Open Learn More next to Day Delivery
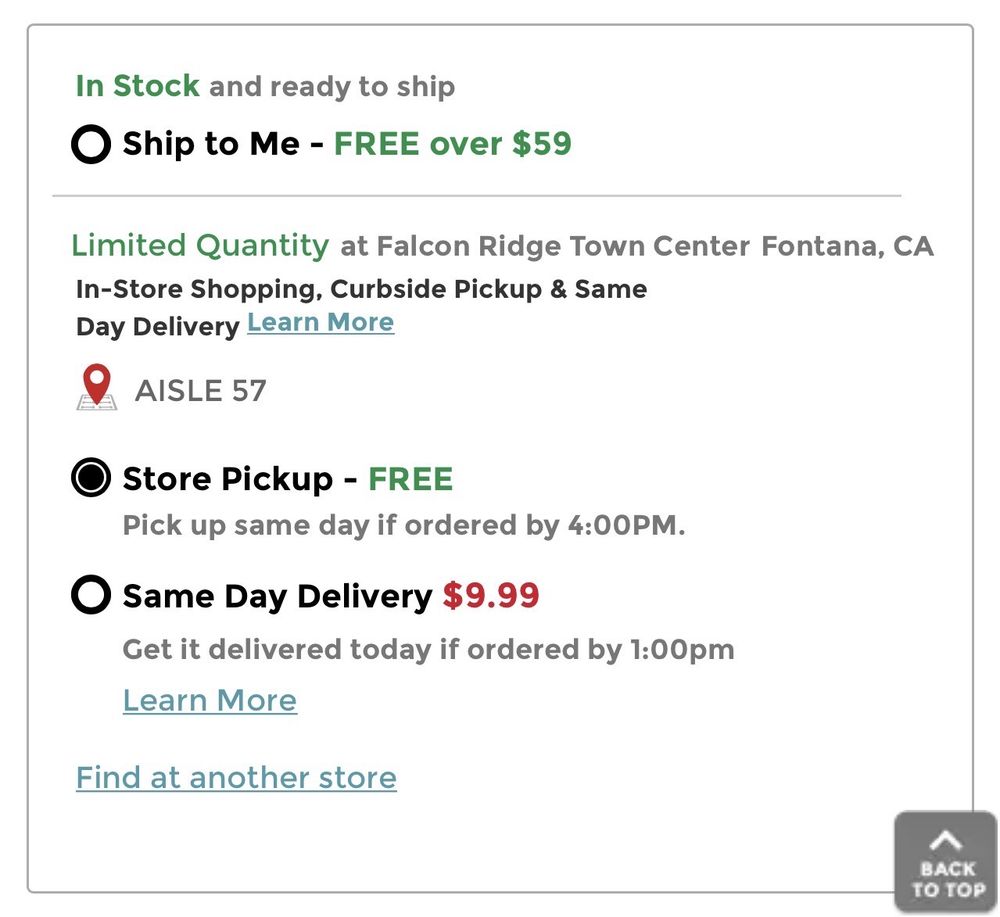The height and width of the screenshot is (917, 1000). coord(321,323)
